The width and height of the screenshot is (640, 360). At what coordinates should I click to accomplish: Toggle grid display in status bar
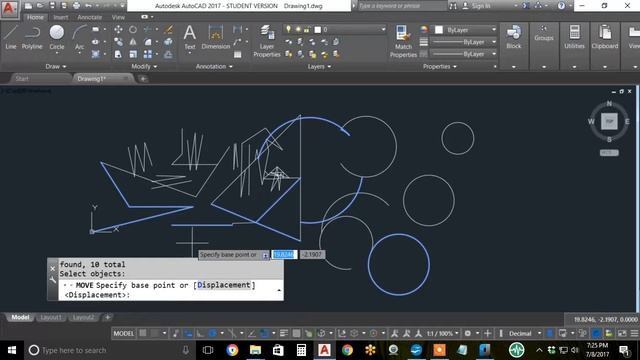142,333
